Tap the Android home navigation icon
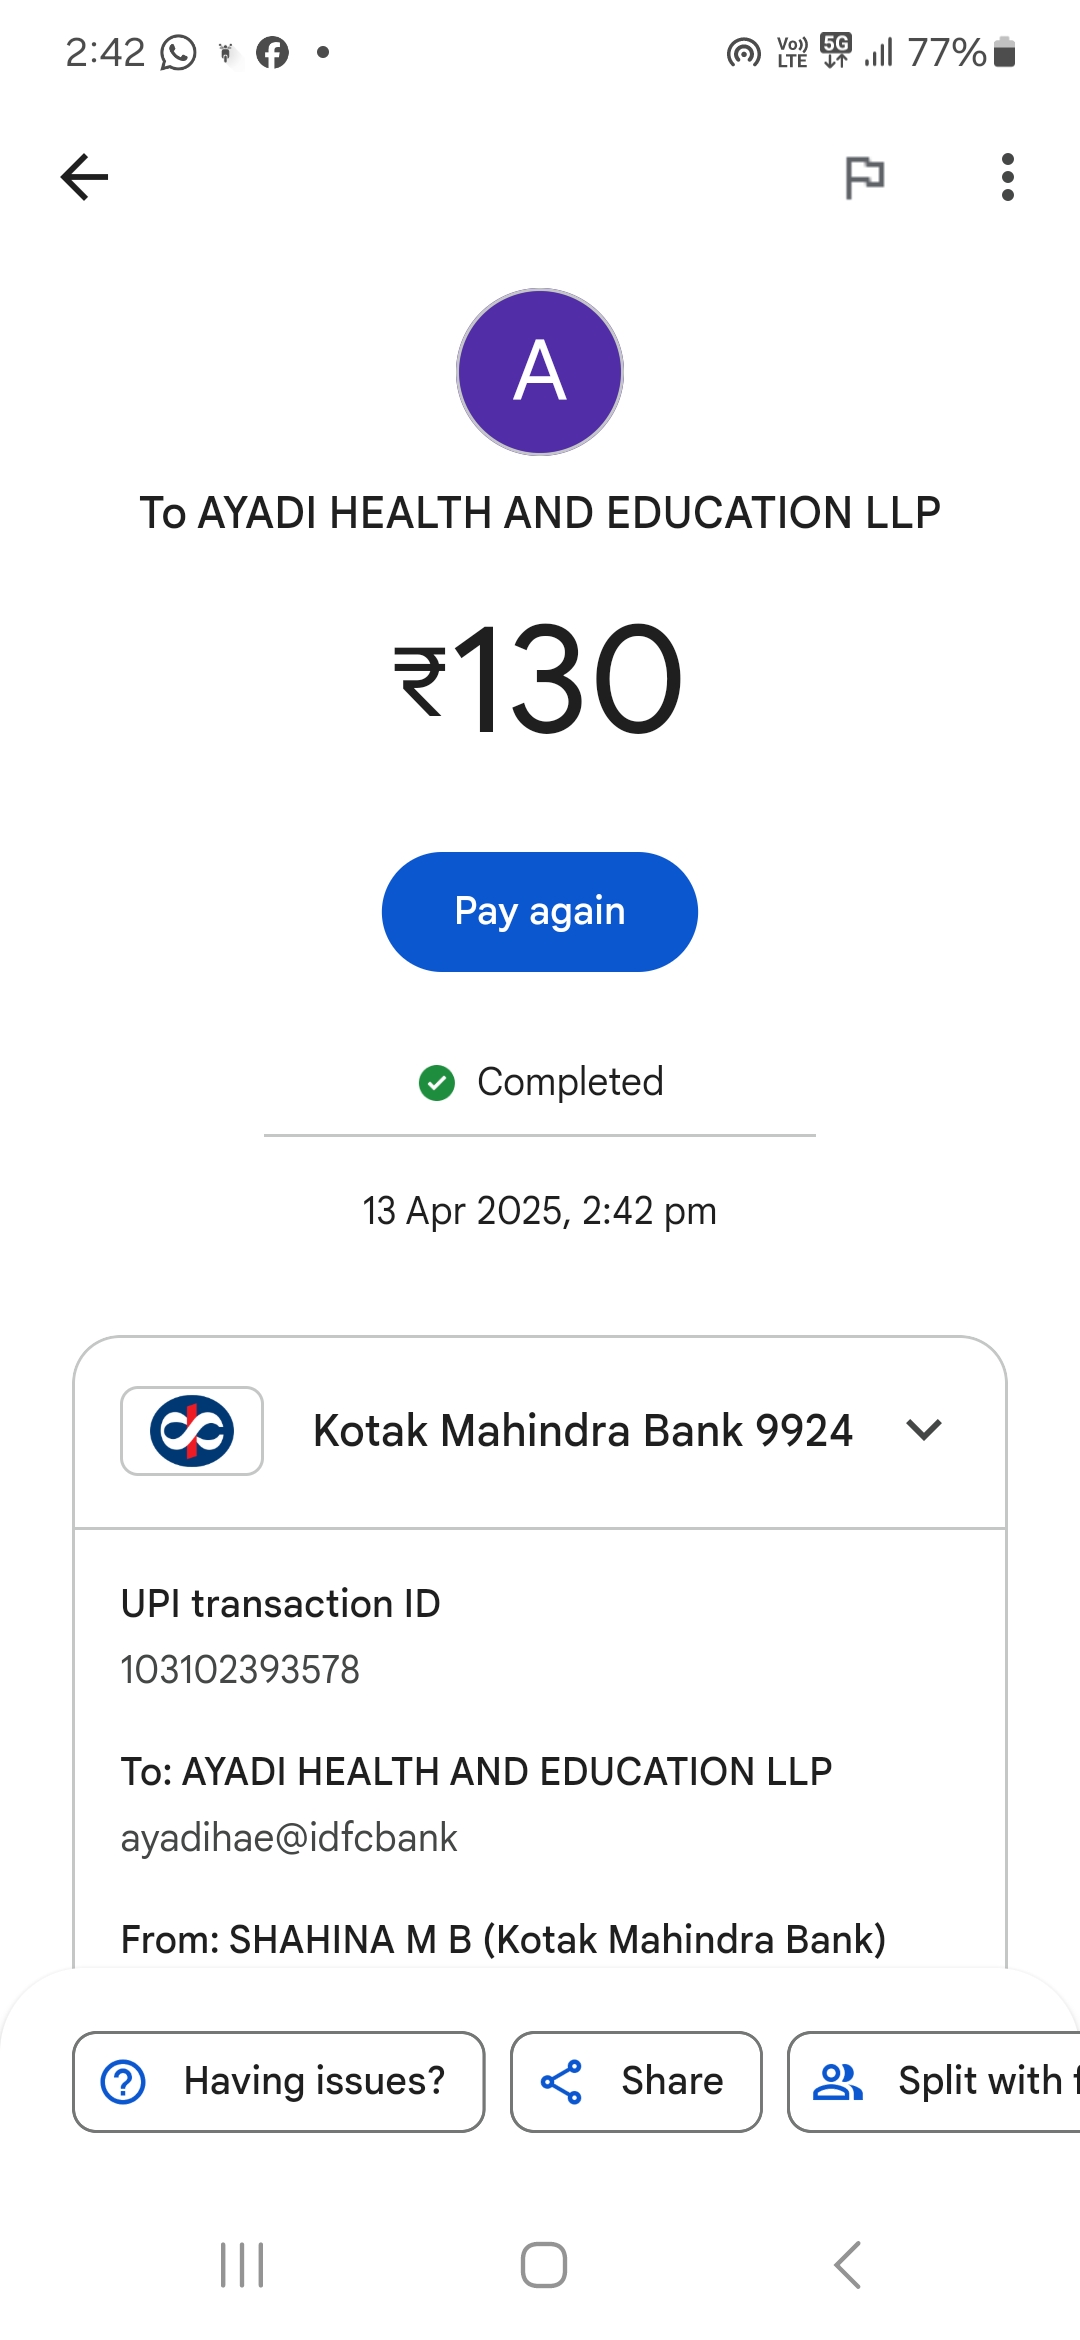Screen dimensions: 1080x2340 tap(544, 2265)
